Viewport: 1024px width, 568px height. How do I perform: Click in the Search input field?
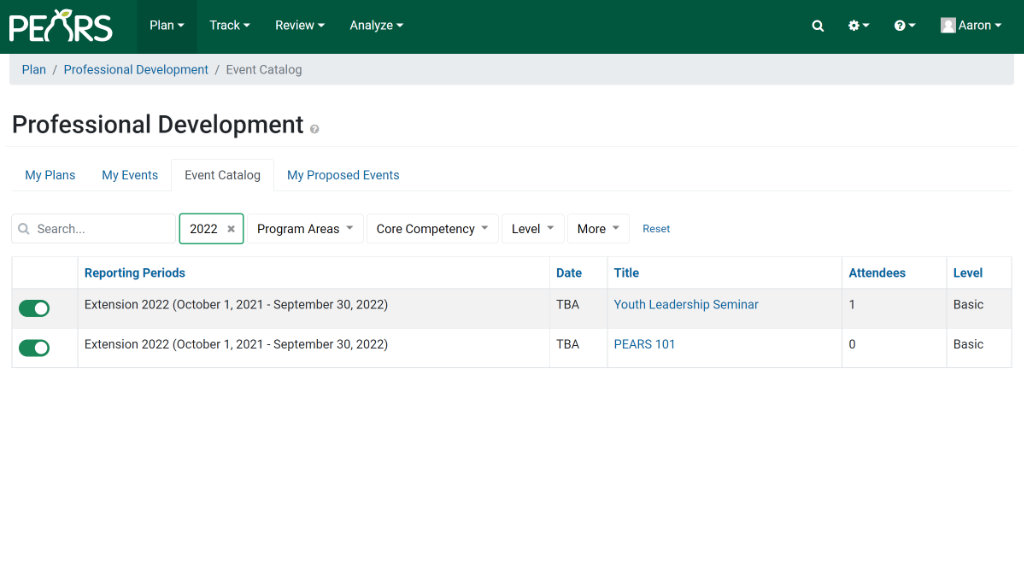pos(100,229)
